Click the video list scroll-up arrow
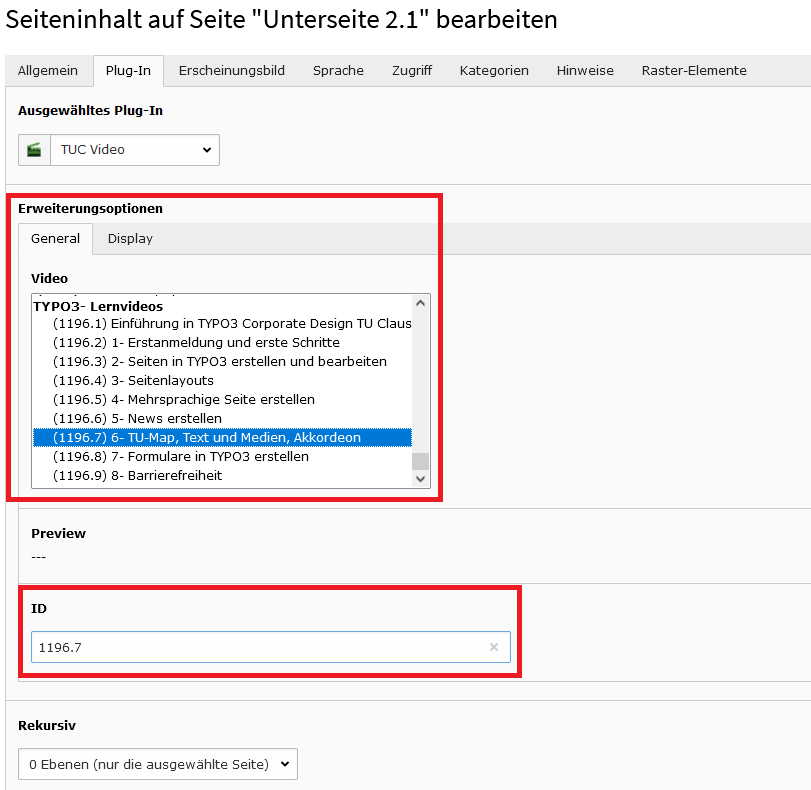811x790 pixels. point(421,303)
